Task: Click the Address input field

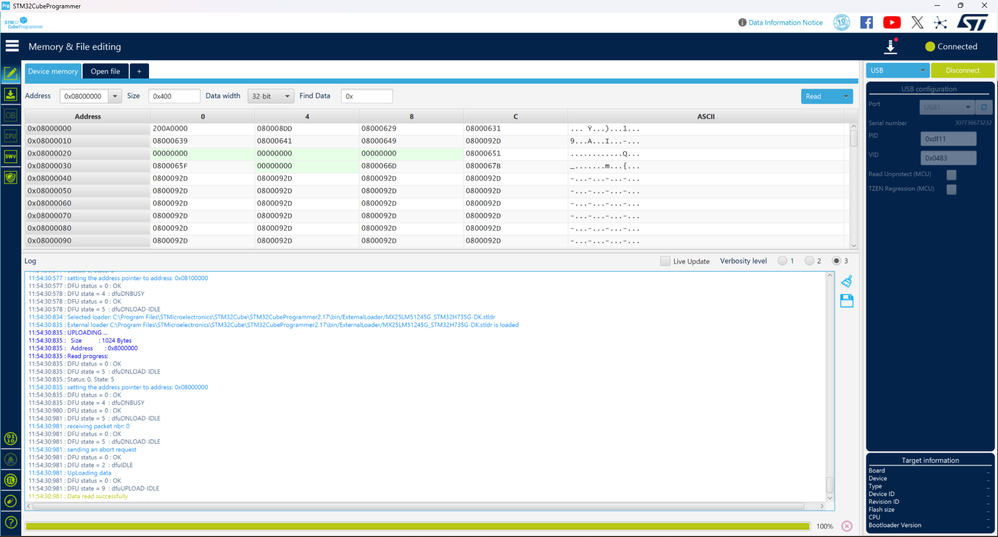Action: click(x=84, y=96)
